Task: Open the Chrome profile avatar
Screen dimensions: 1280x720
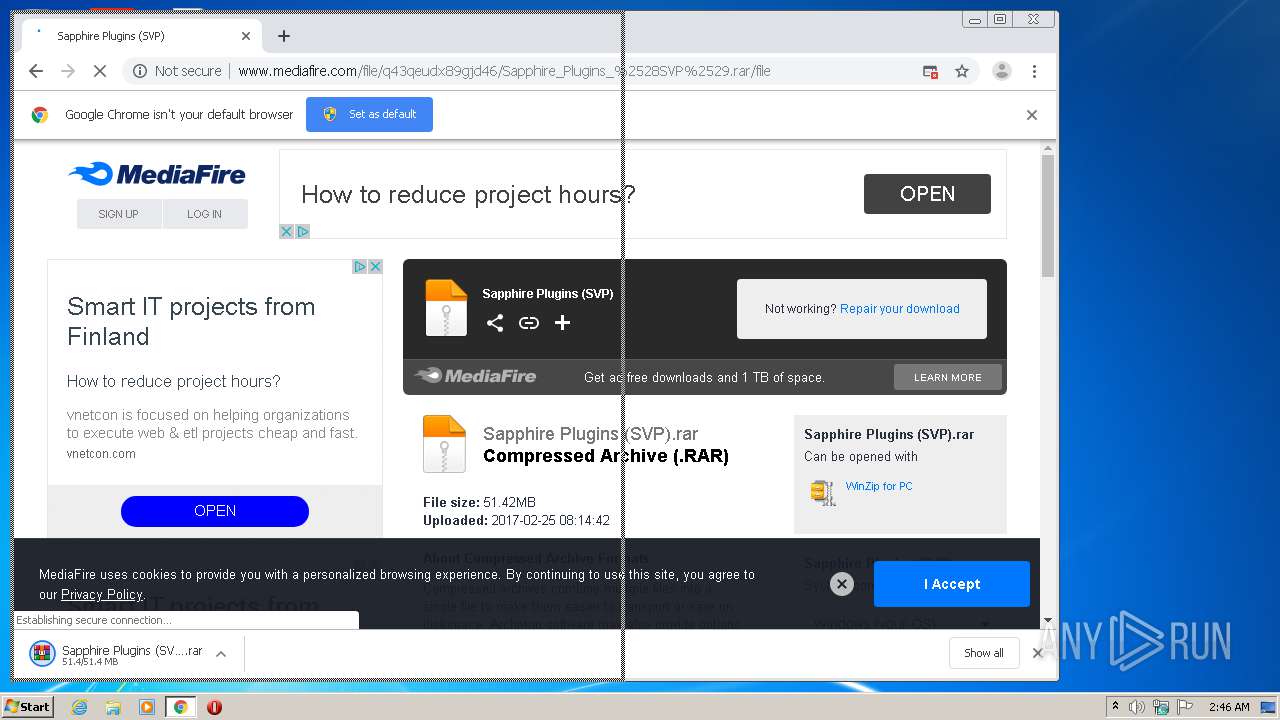Action: [x=1001, y=71]
